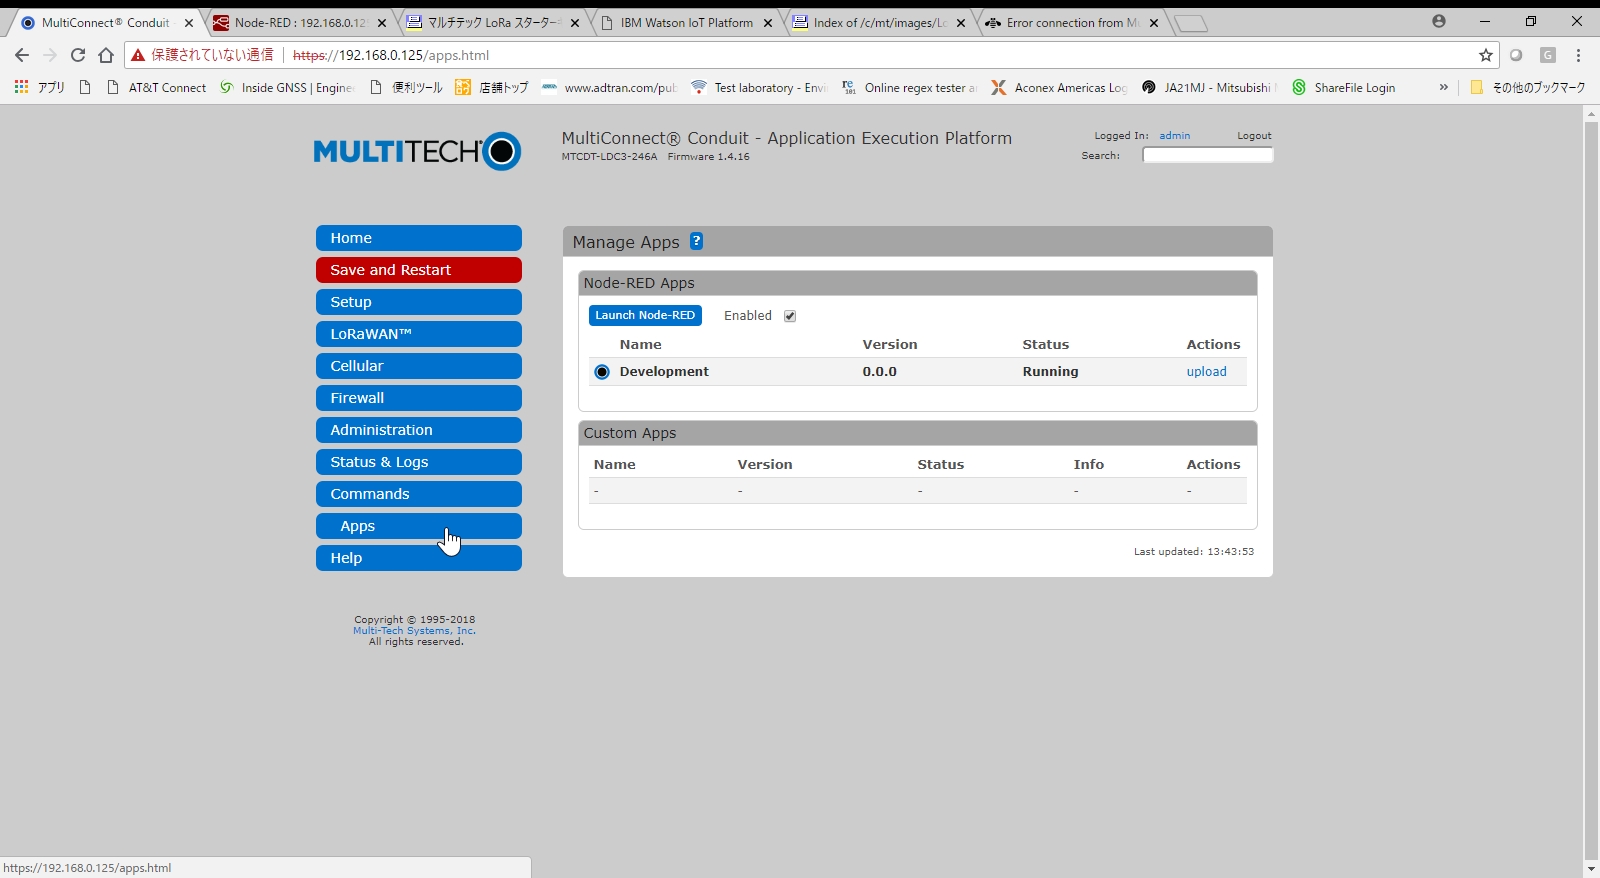Open the JA21MJ - Mitsubishi bookmark
The image size is (1600, 878).
pos(1209,87)
